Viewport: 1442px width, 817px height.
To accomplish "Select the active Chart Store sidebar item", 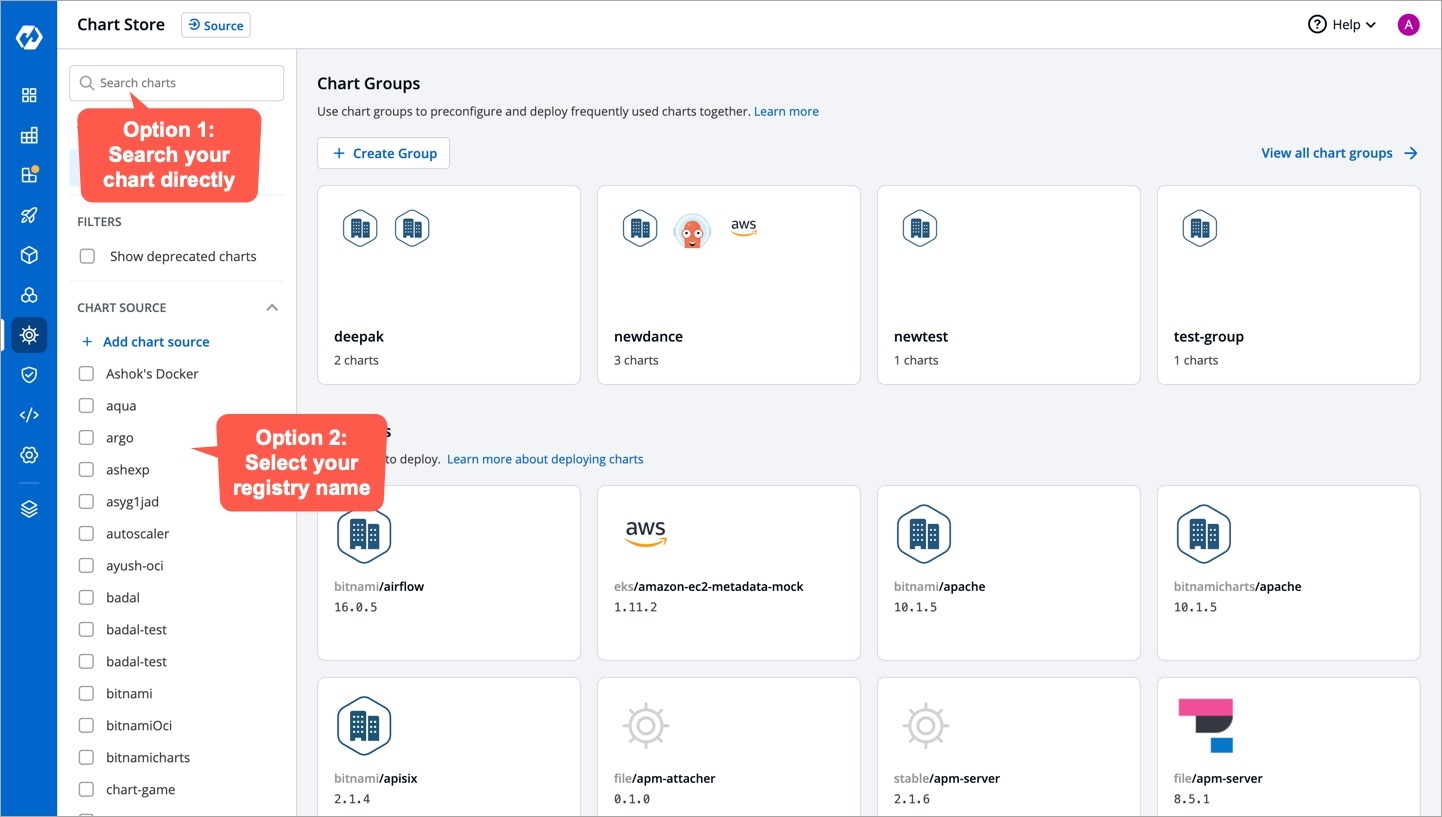I will pyautogui.click(x=29, y=335).
